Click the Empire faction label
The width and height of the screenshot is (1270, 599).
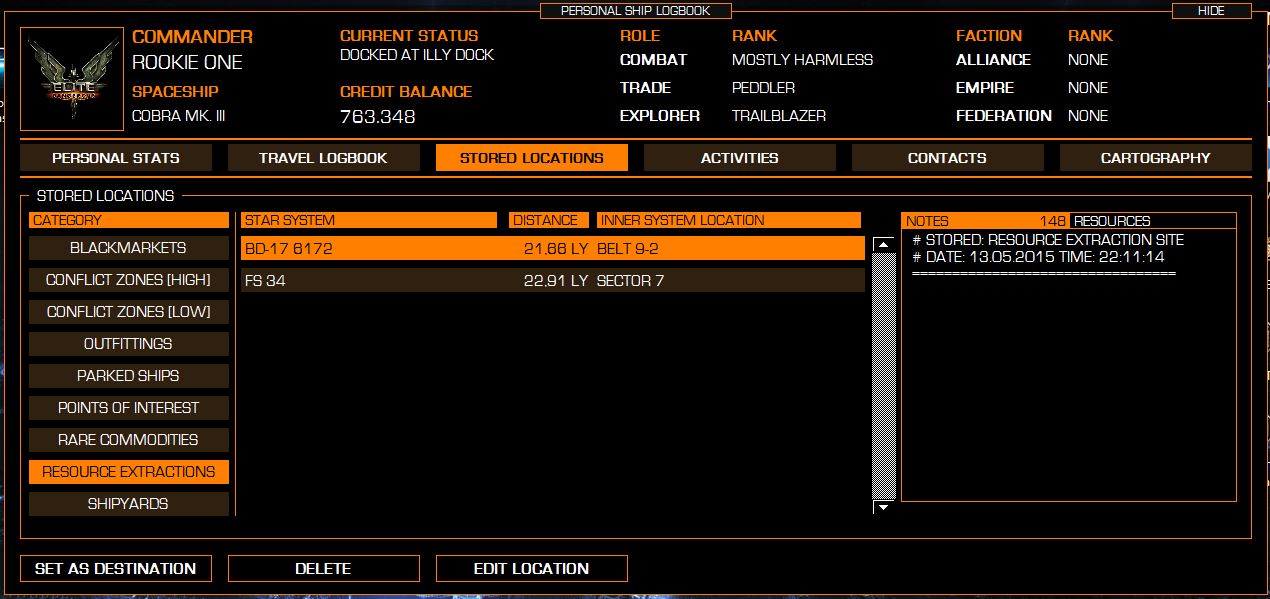[985, 88]
